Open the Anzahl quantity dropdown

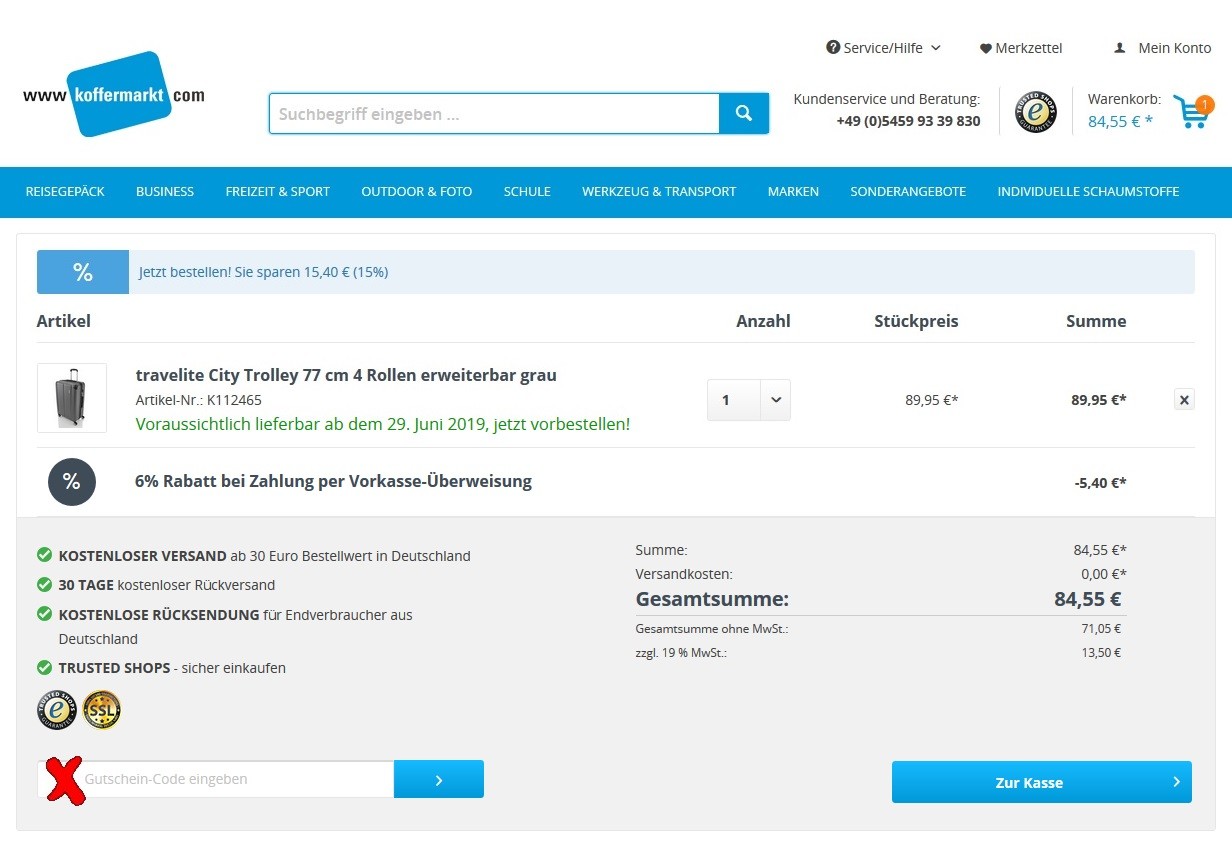[x=749, y=400]
